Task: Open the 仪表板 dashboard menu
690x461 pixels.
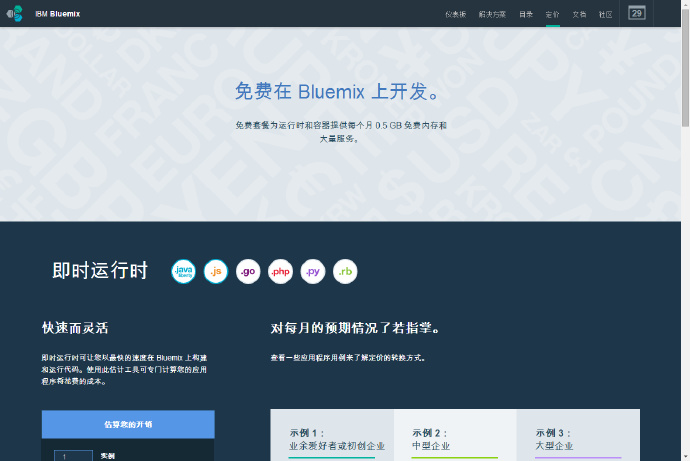Action: pyautogui.click(x=455, y=15)
